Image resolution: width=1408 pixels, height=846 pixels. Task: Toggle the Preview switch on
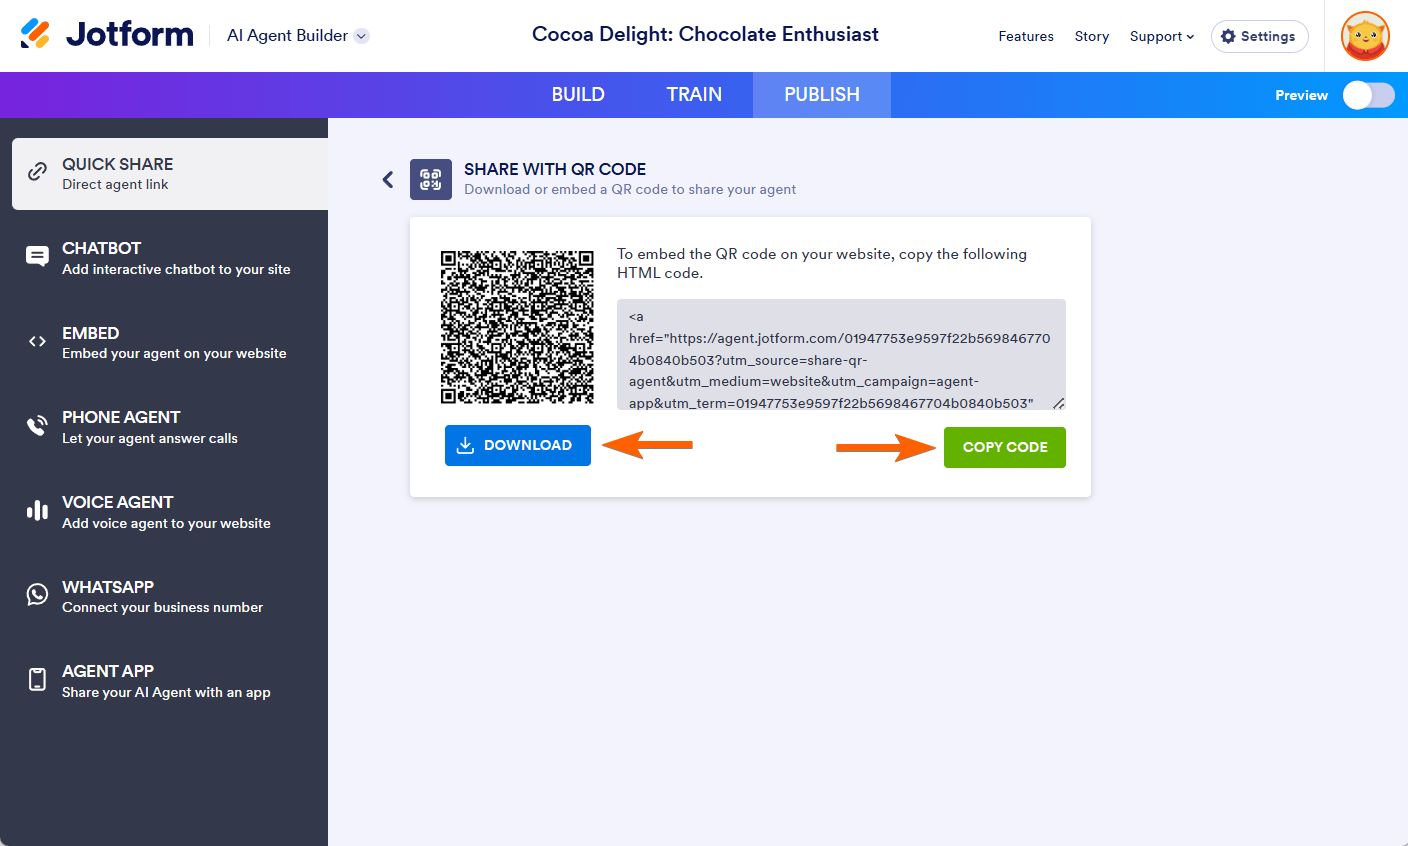click(x=1368, y=95)
